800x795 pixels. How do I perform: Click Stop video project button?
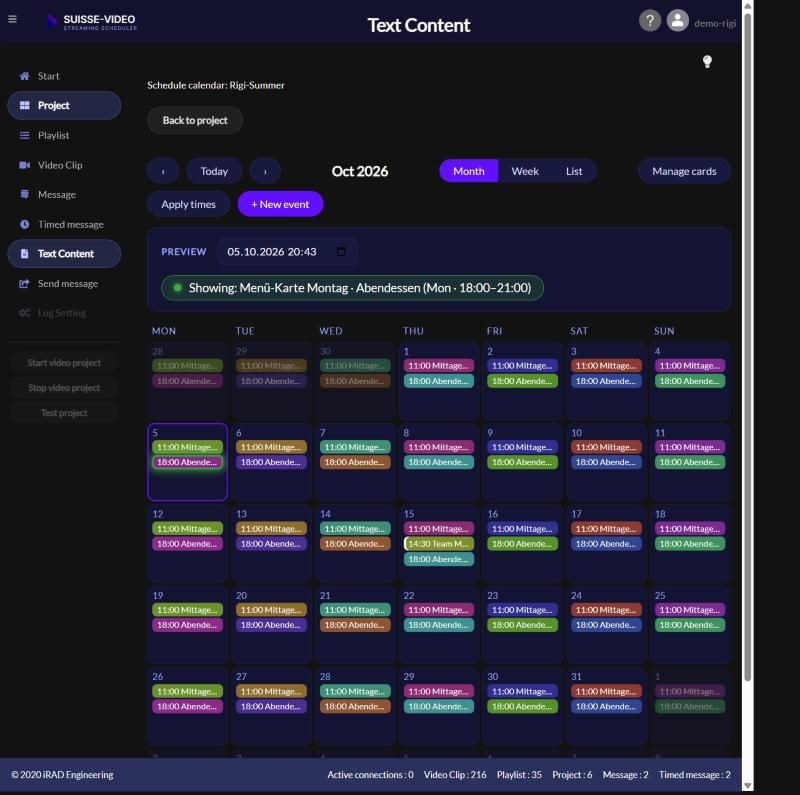(x=64, y=388)
